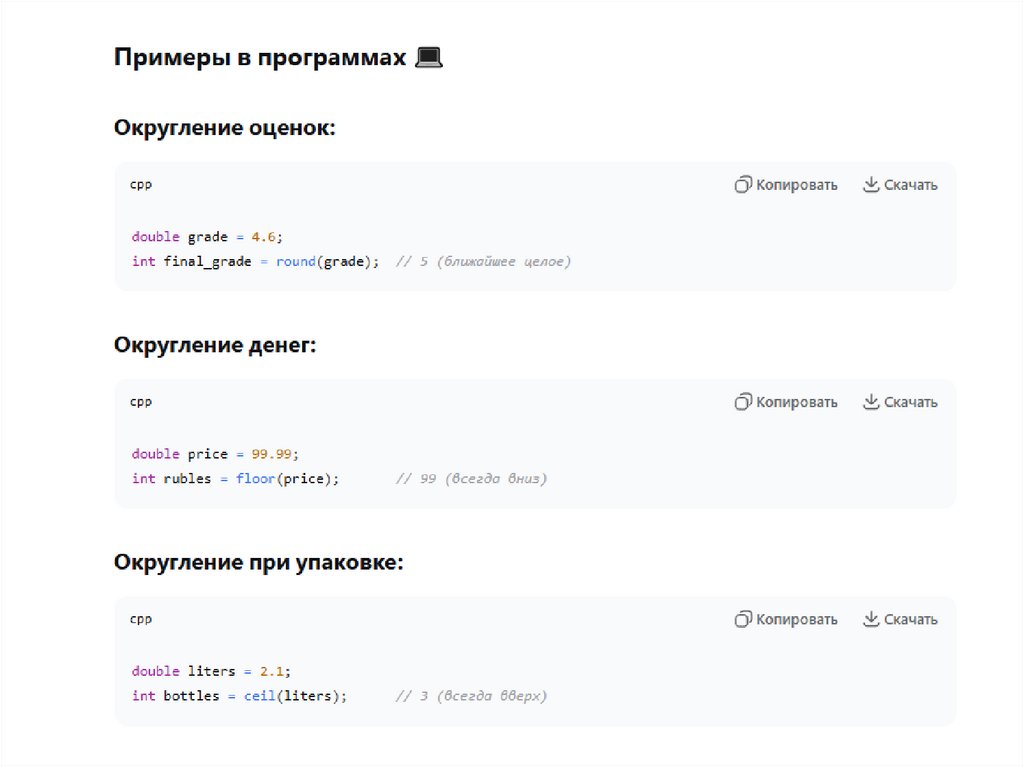Viewport: 1024px width, 767px height.
Task: Click the 'int rubles = floor(price);' code line
Action: [x=235, y=479]
